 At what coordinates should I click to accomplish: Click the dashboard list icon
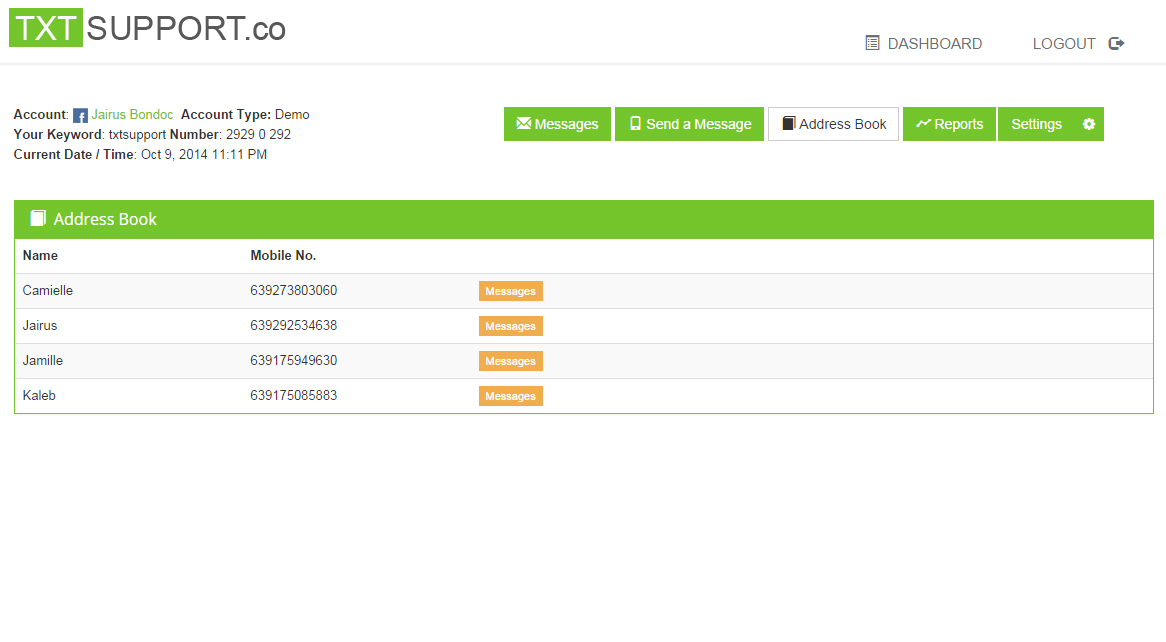(872, 43)
